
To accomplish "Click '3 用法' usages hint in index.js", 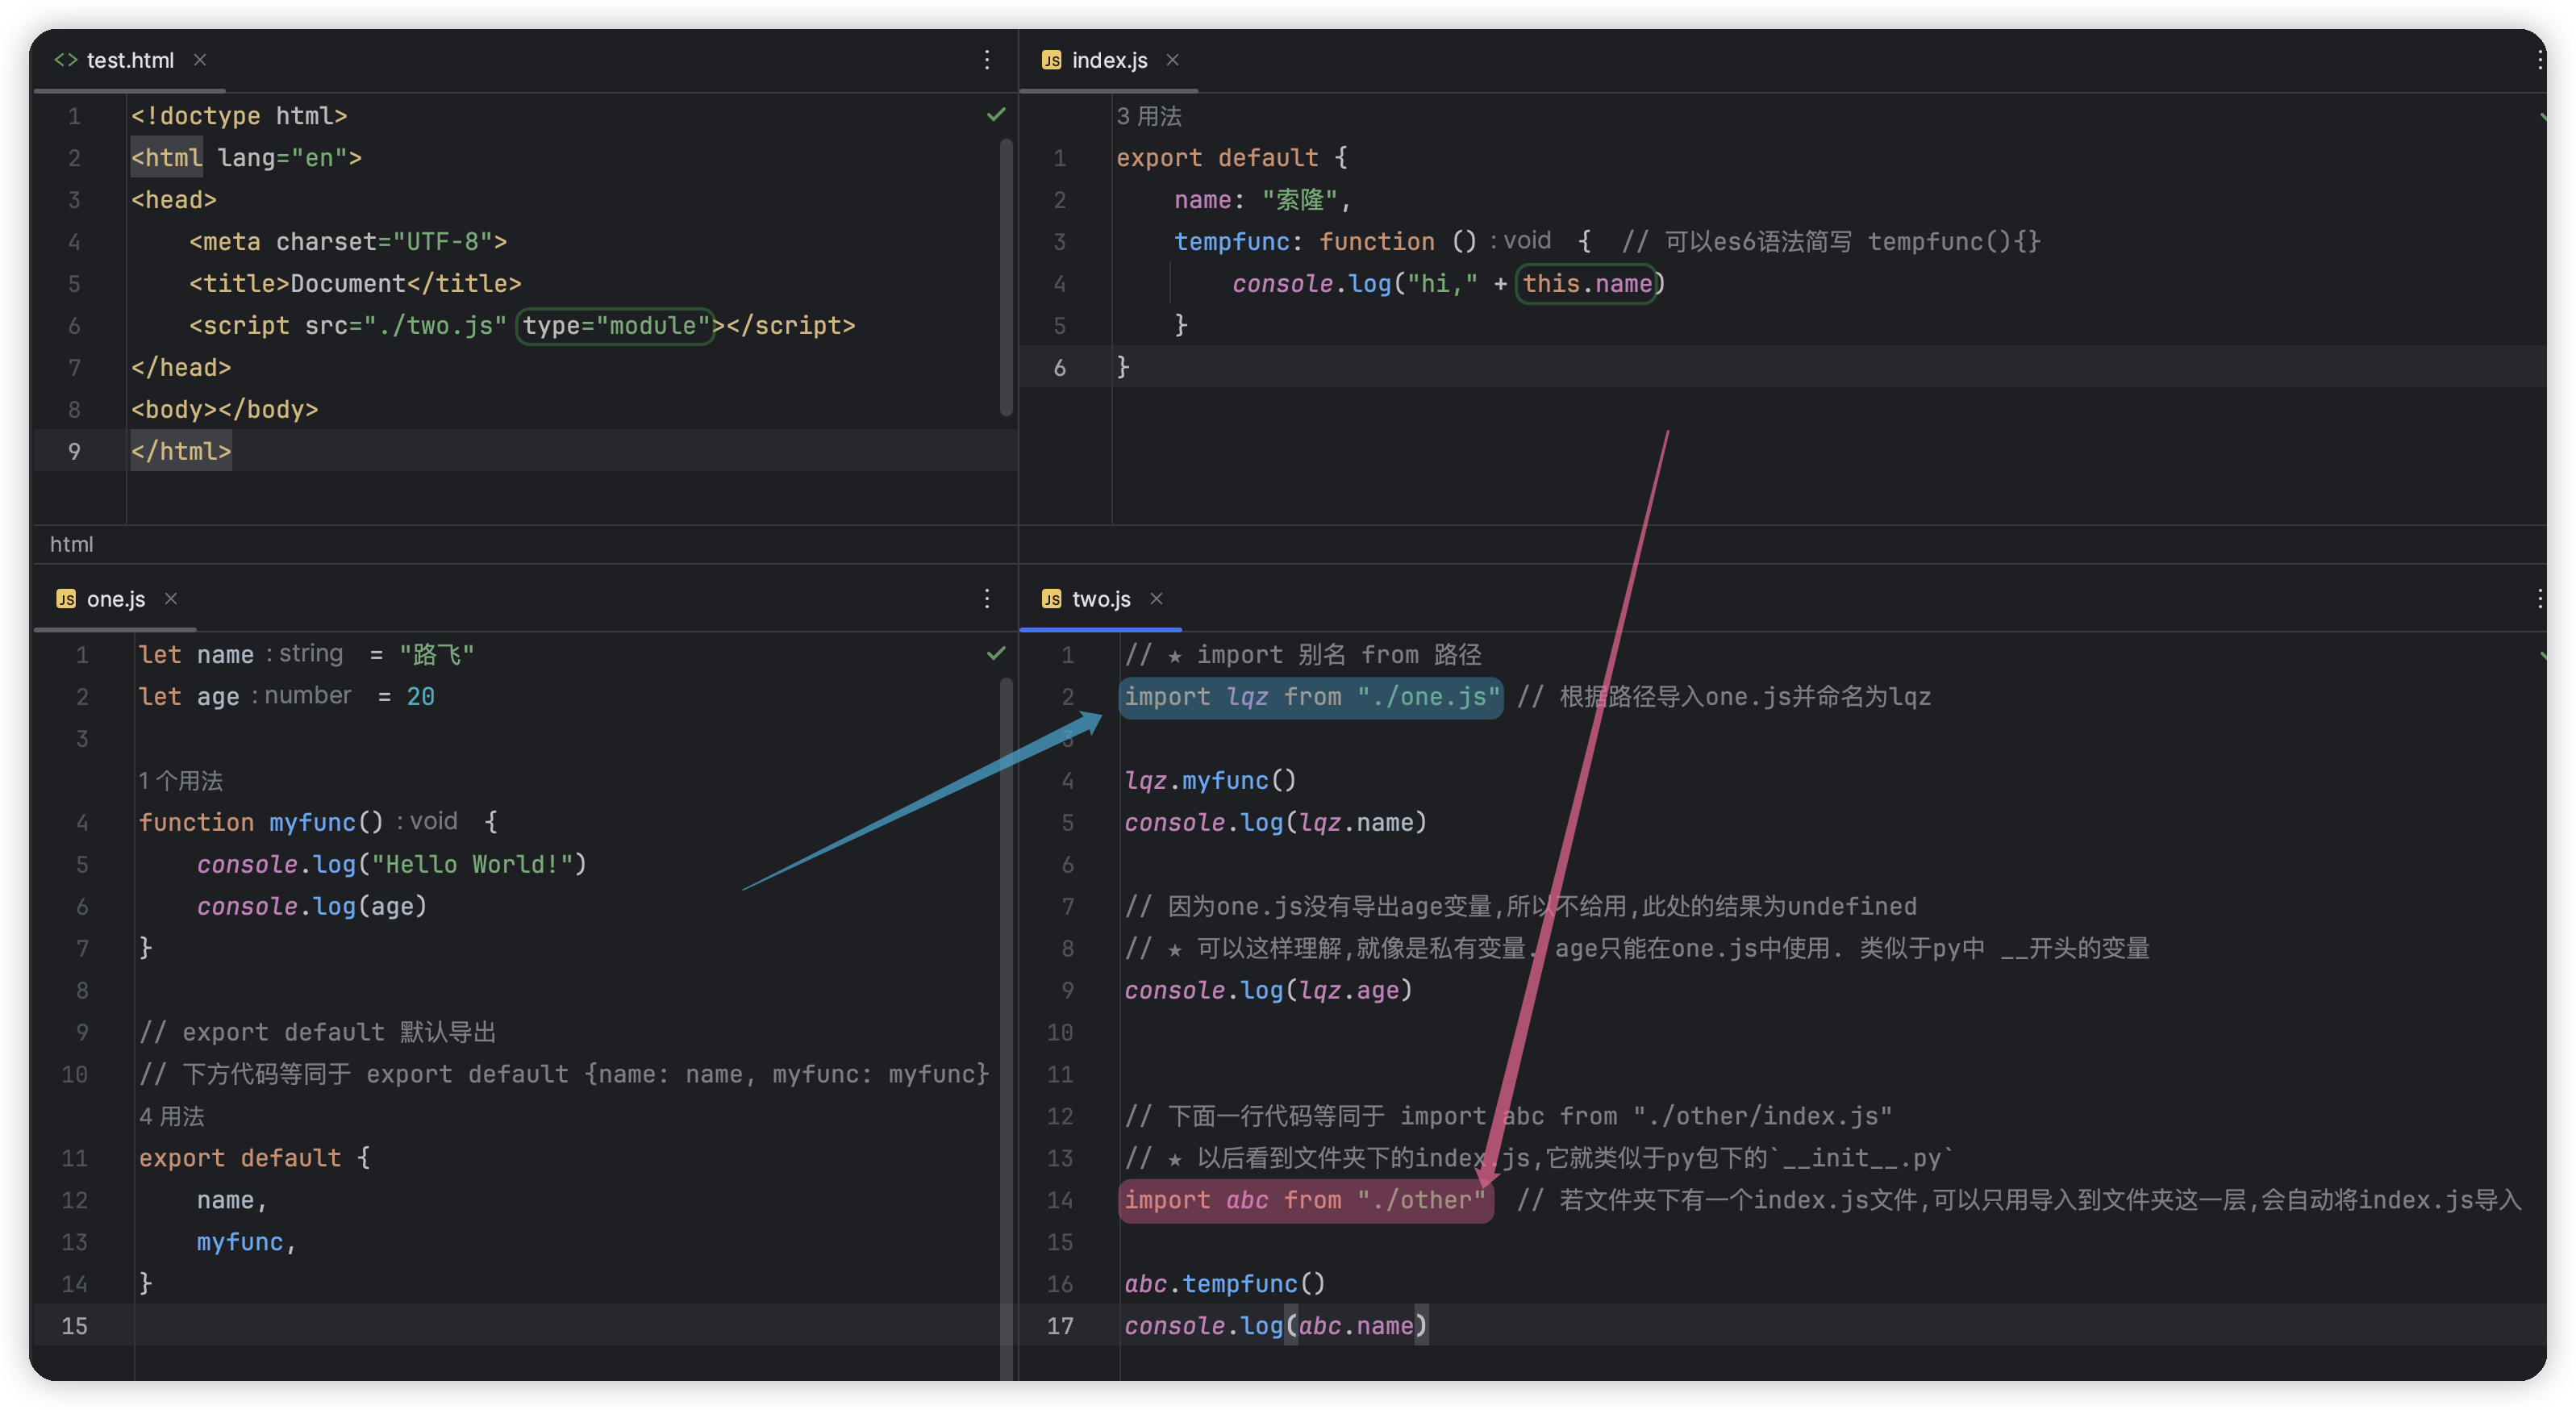I will click(1149, 116).
